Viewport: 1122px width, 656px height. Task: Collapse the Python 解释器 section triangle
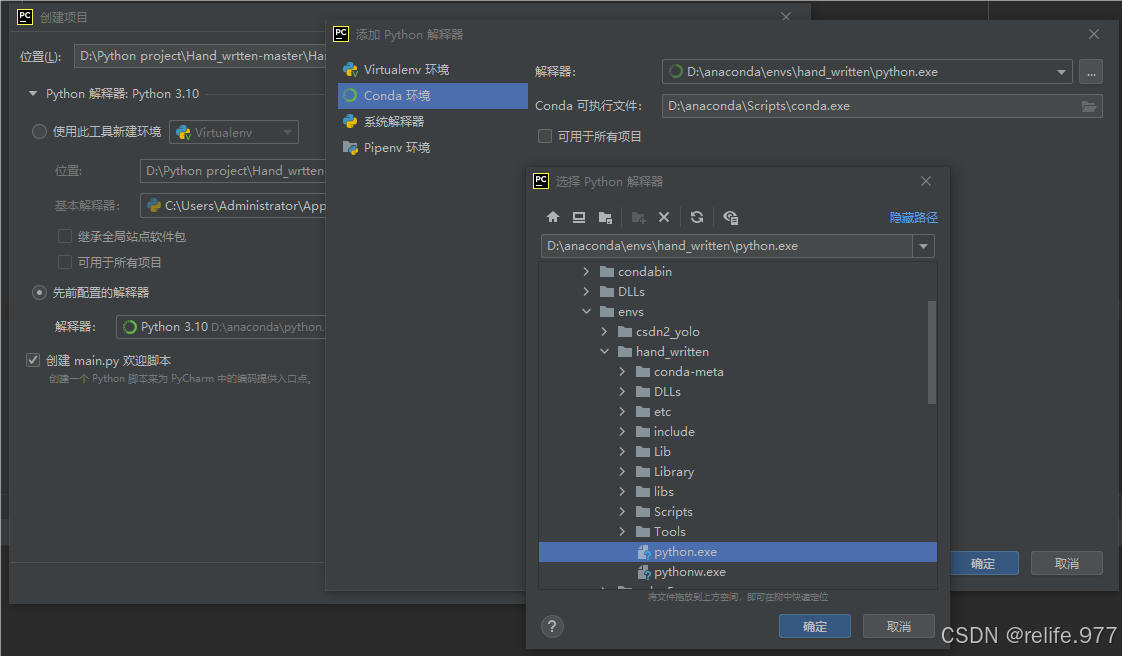pyautogui.click(x=33, y=94)
